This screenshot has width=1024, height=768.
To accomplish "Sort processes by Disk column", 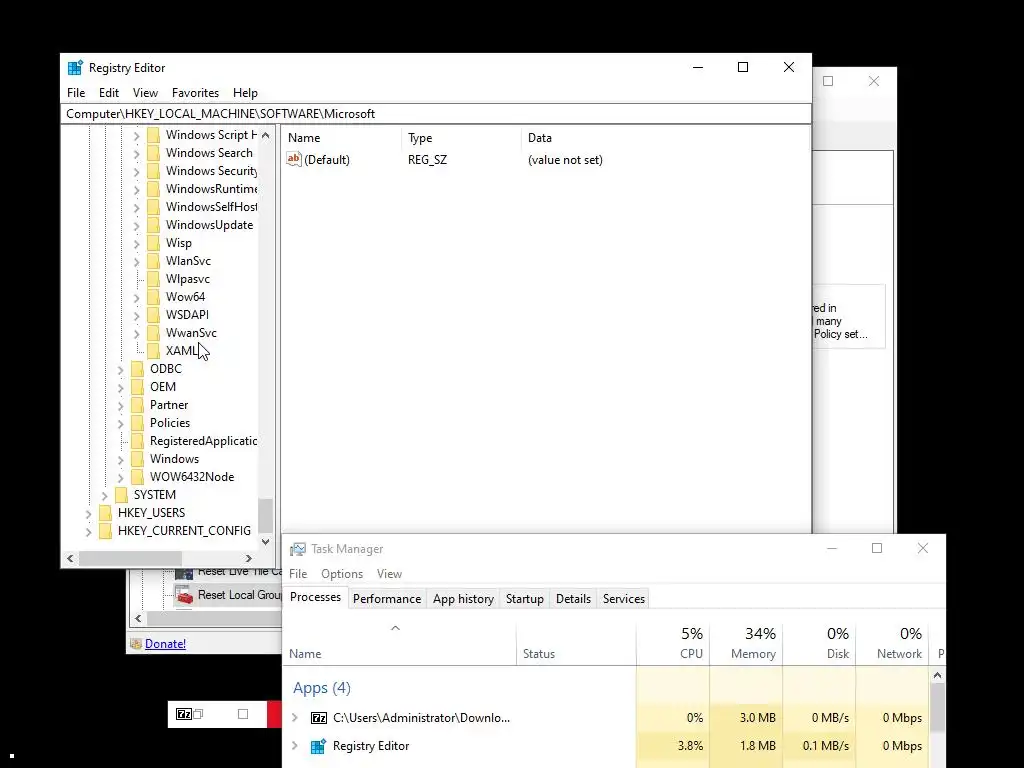I will [x=819, y=643].
